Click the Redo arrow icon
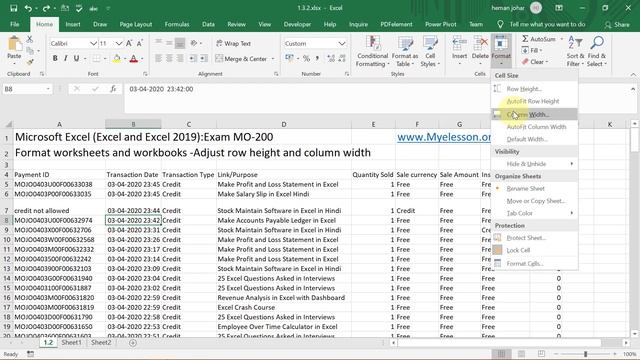The width and height of the screenshot is (640, 360). (x=46, y=8)
